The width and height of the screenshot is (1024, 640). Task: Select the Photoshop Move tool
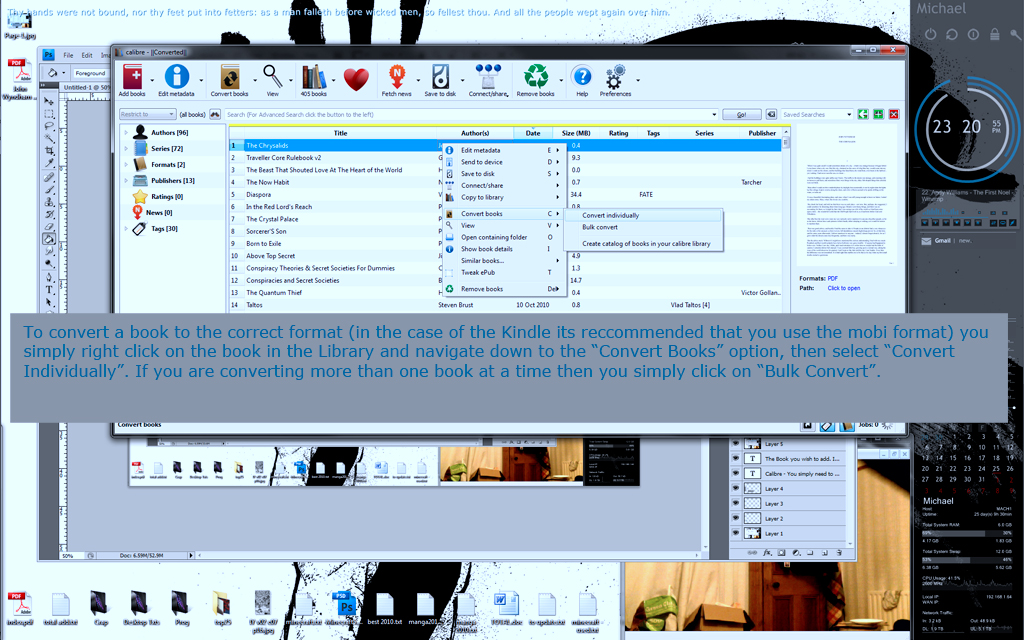[49, 101]
